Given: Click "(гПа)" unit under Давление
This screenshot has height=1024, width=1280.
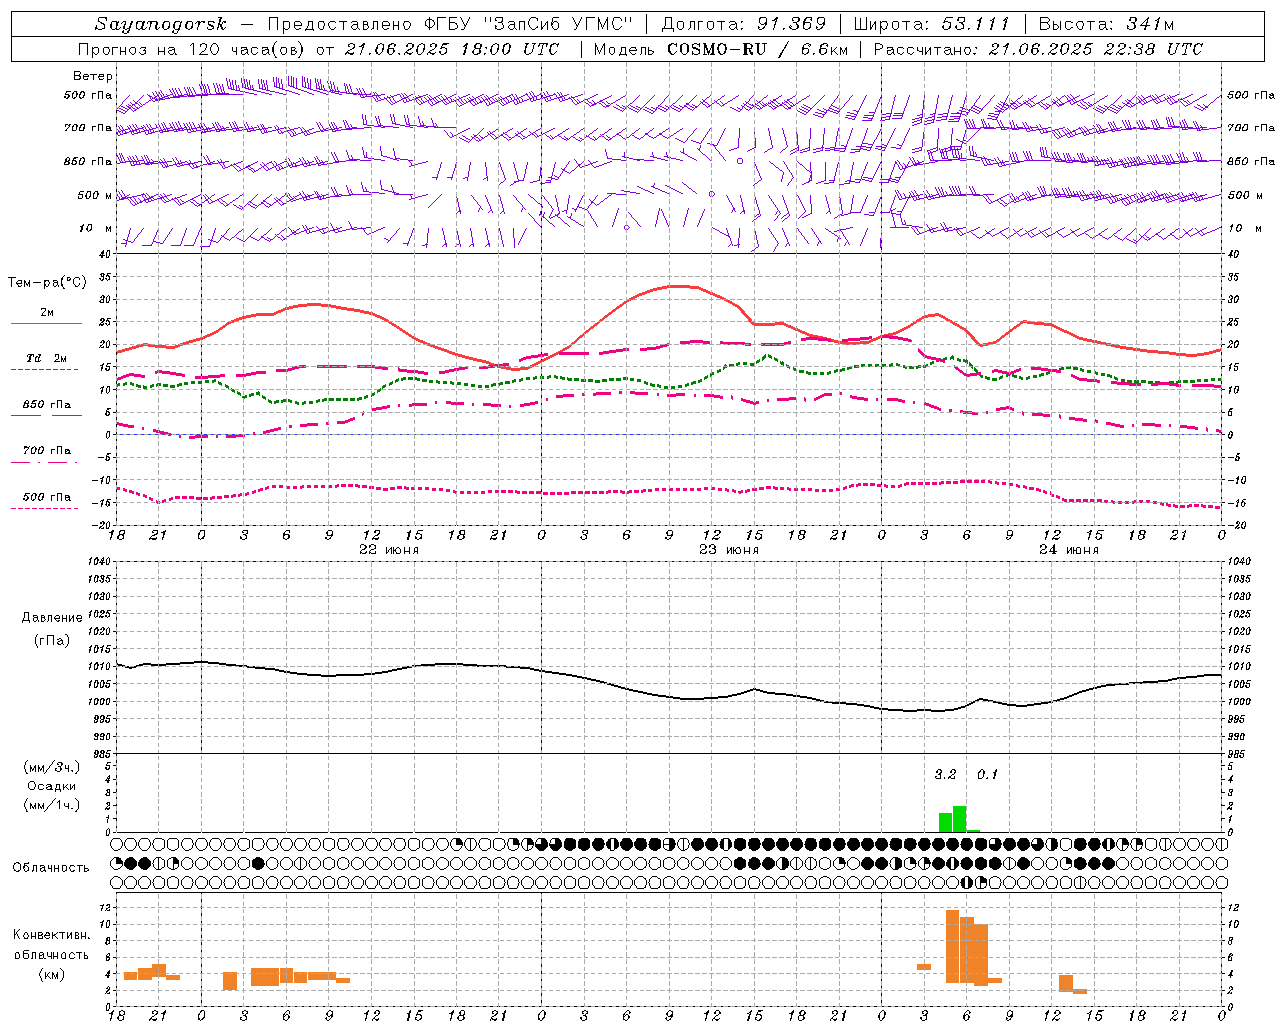Looking at the screenshot, I should (x=52, y=641).
